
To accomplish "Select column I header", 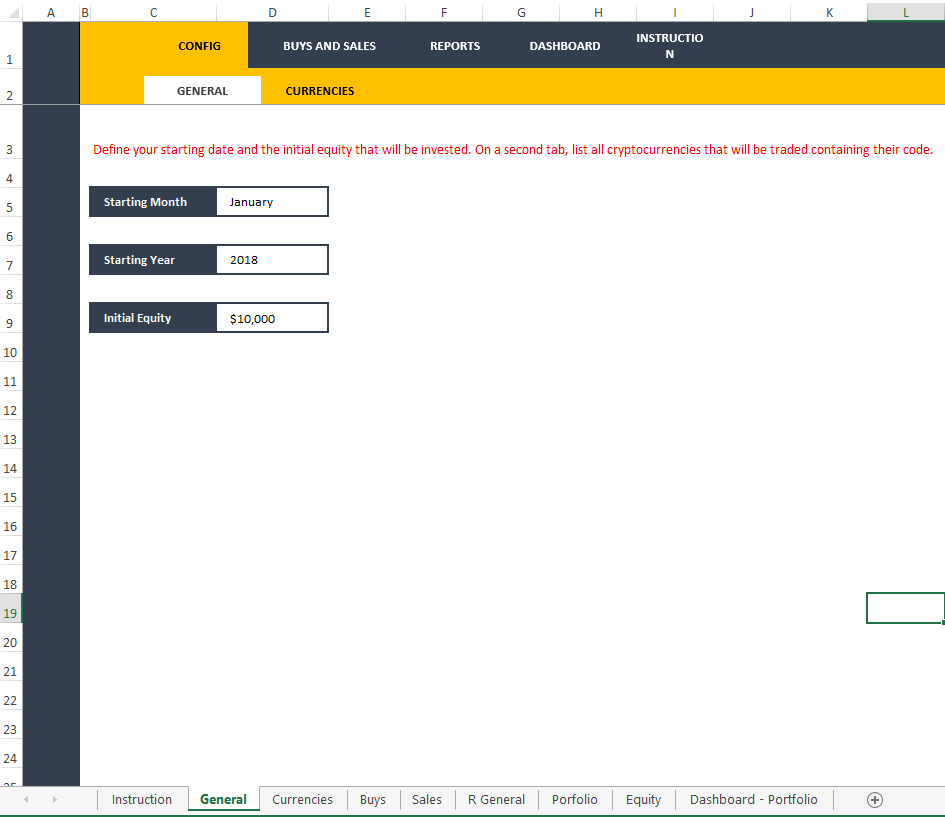I will point(675,12).
